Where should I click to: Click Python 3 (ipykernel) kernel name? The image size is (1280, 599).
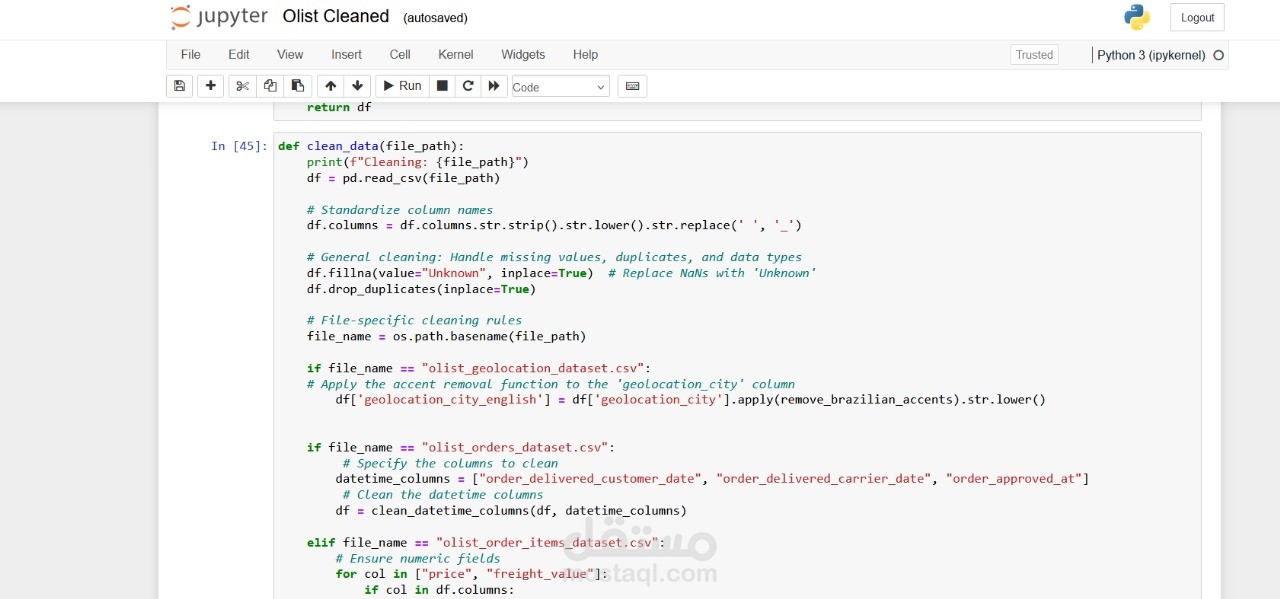pyautogui.click(x=1151, y=55)
